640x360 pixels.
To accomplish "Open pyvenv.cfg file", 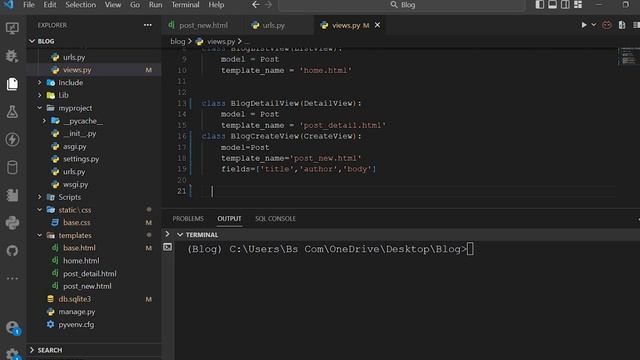I will pyautogui.click(x=76, y=324).
